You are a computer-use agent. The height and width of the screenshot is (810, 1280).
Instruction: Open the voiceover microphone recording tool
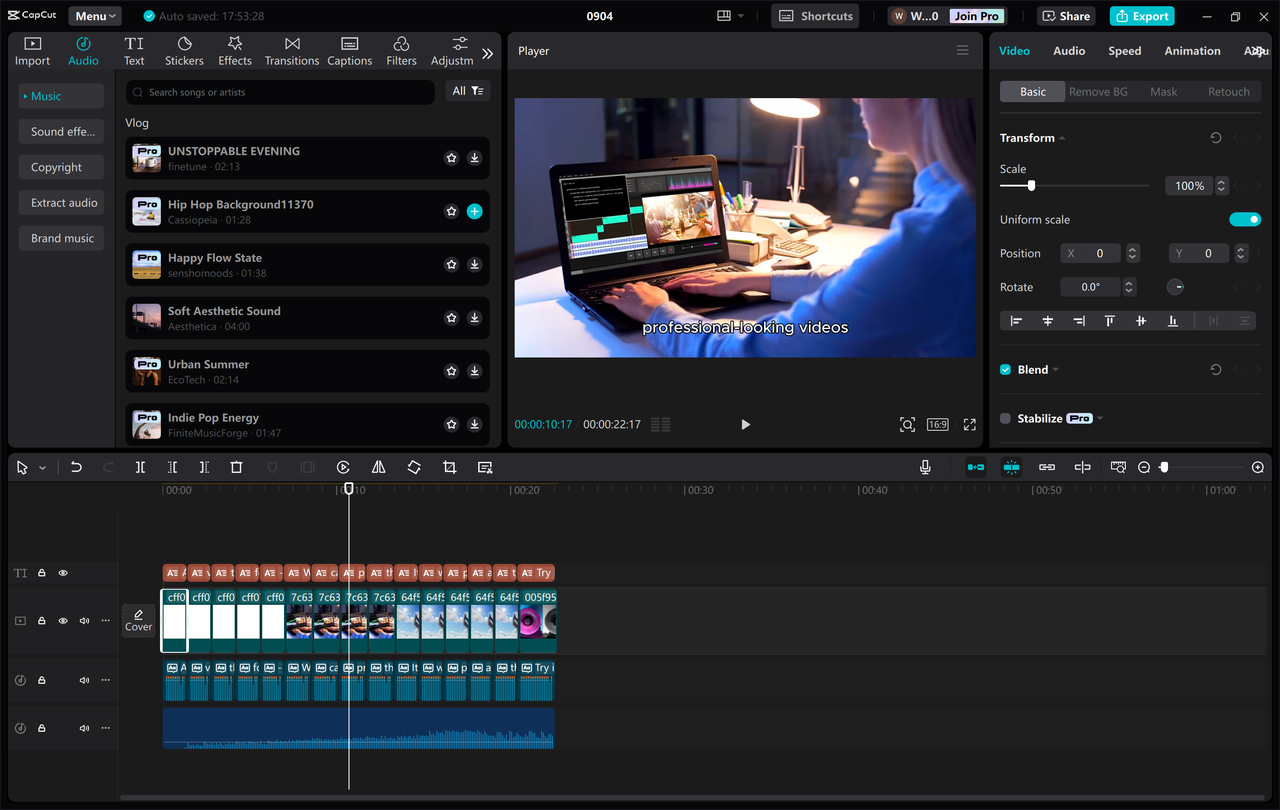(925, 467)
